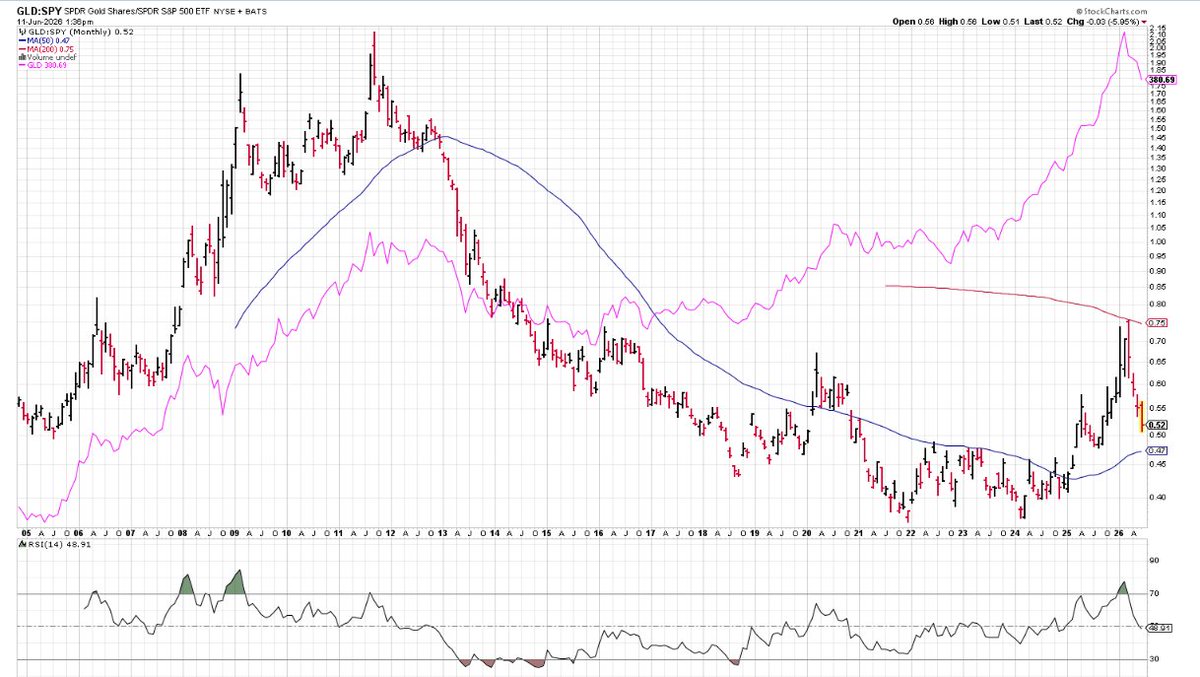Click the 20 year label on time axis

click(x=807, y=534)
